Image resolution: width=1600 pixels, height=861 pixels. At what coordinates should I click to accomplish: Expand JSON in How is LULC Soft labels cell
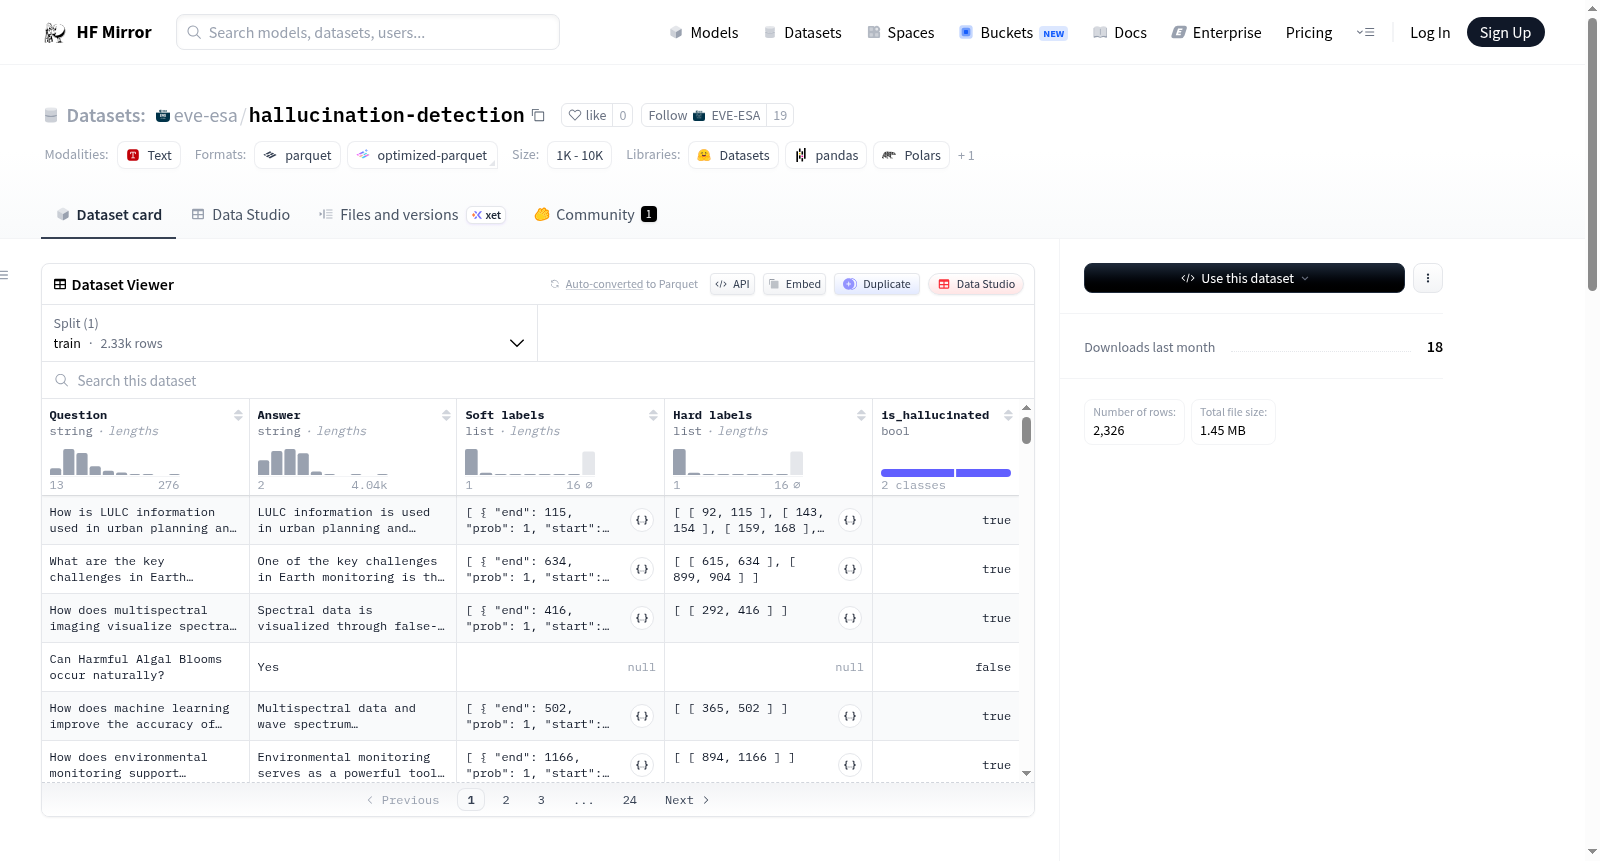(642, 520)
